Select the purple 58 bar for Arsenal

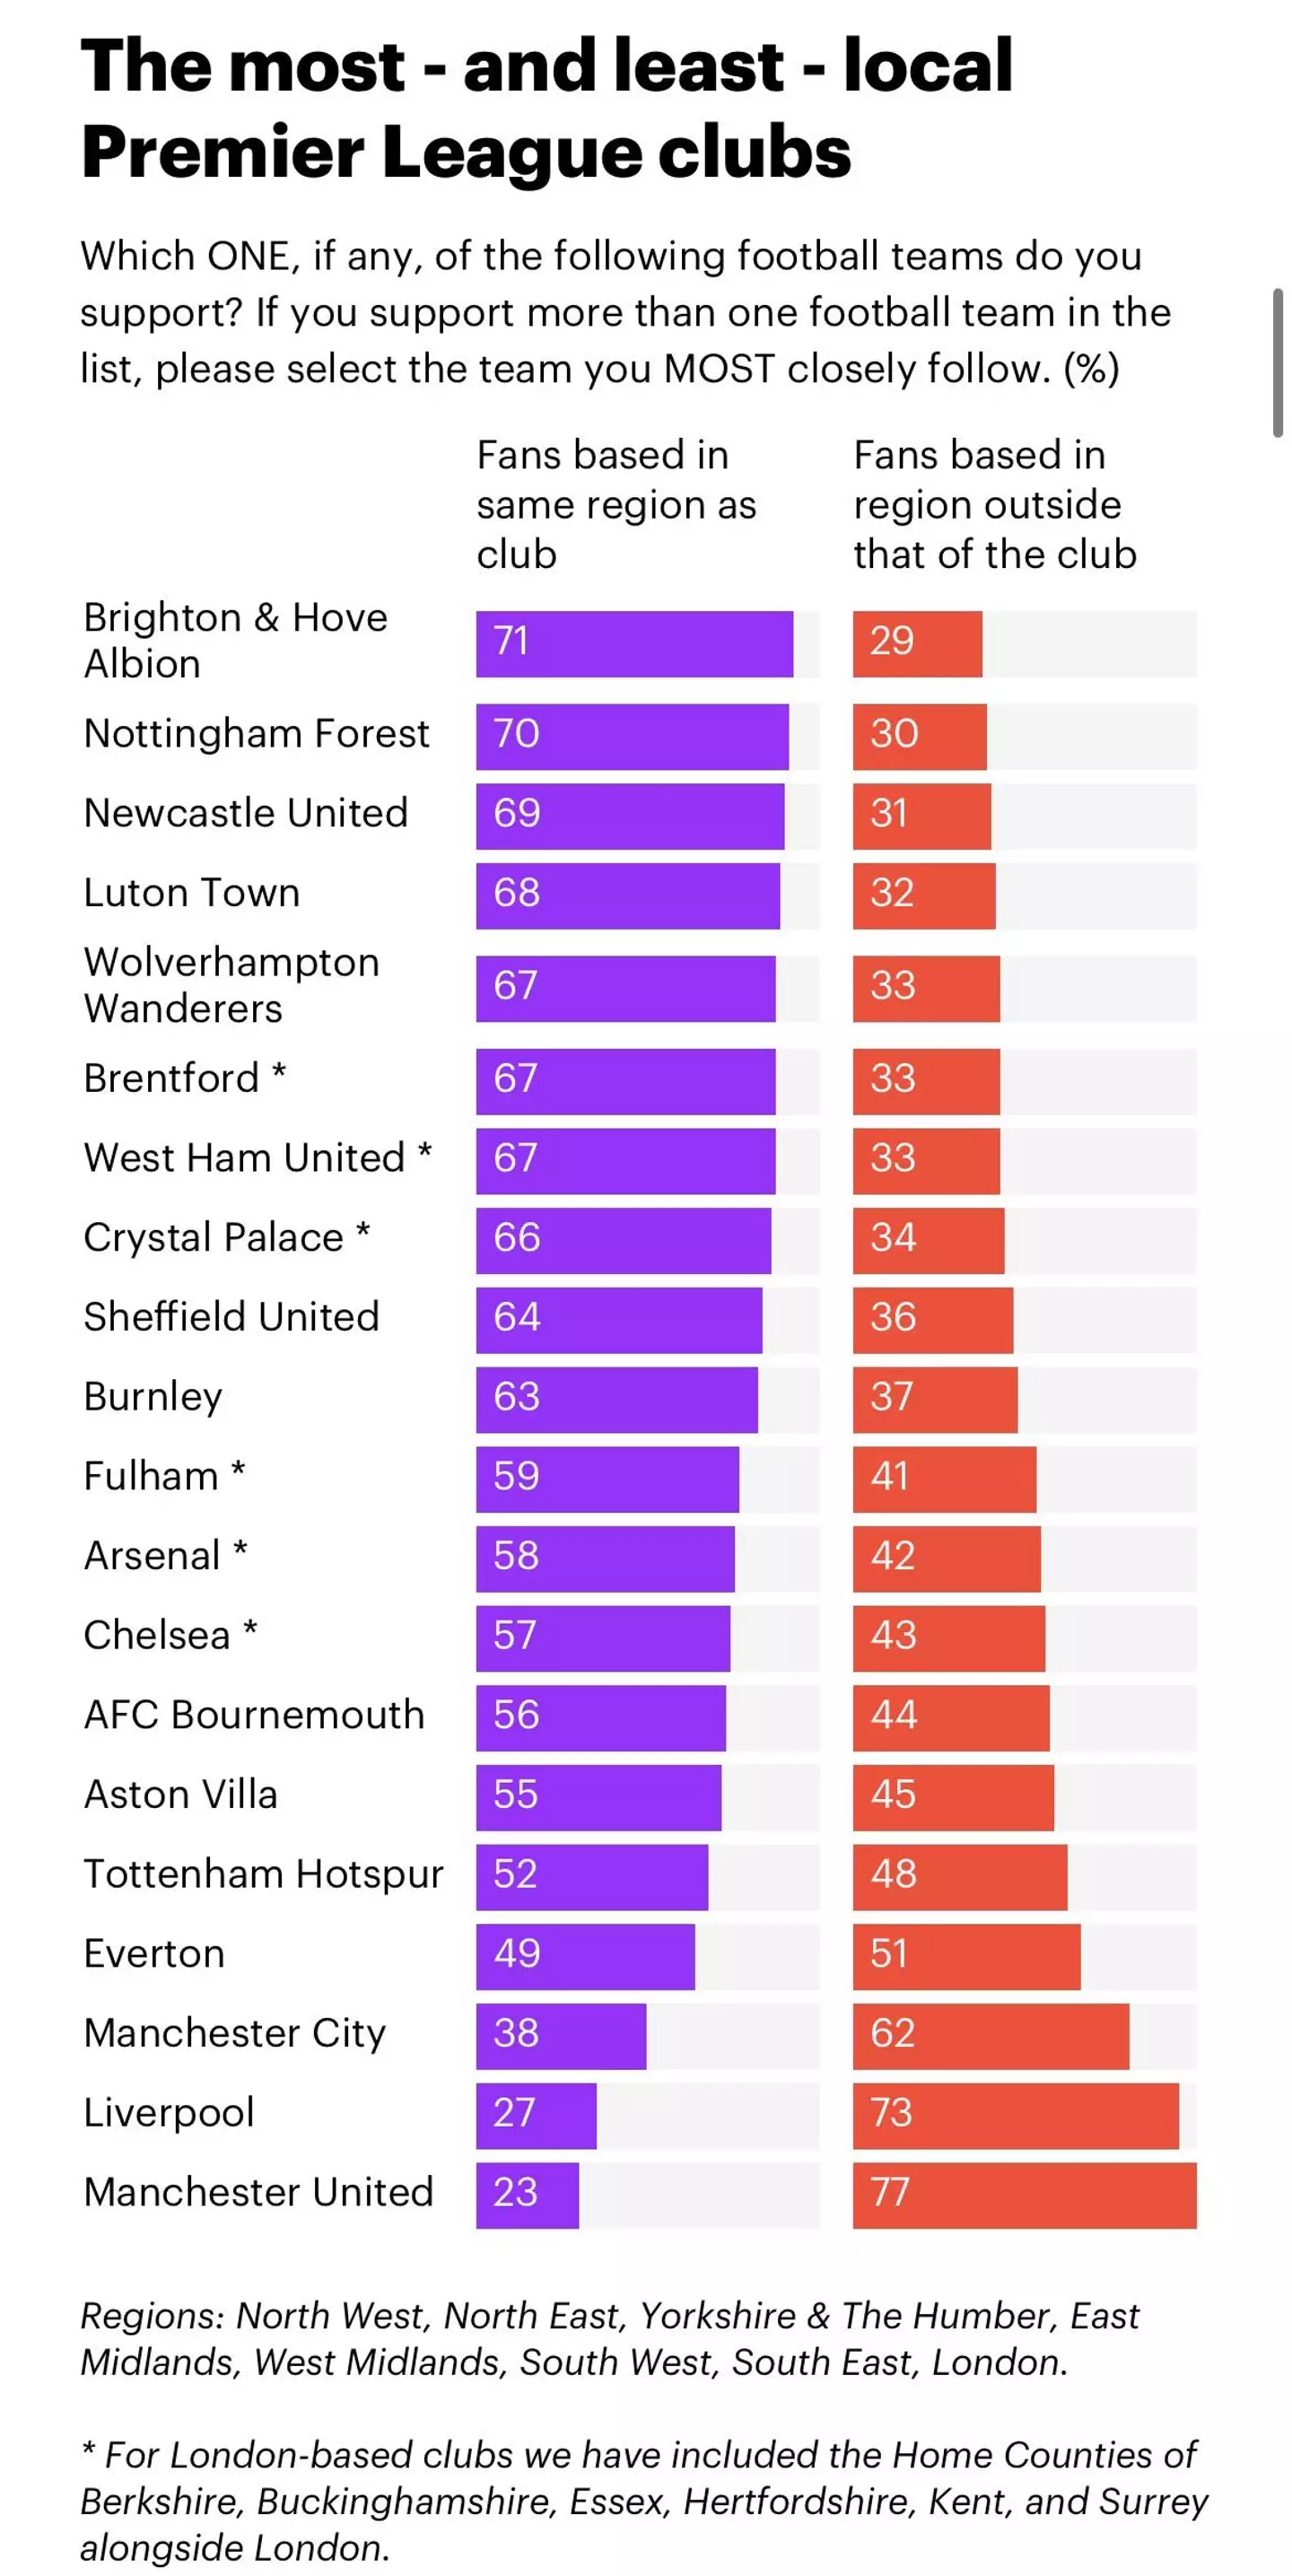pyautogui.click(x=604, y=1558)
